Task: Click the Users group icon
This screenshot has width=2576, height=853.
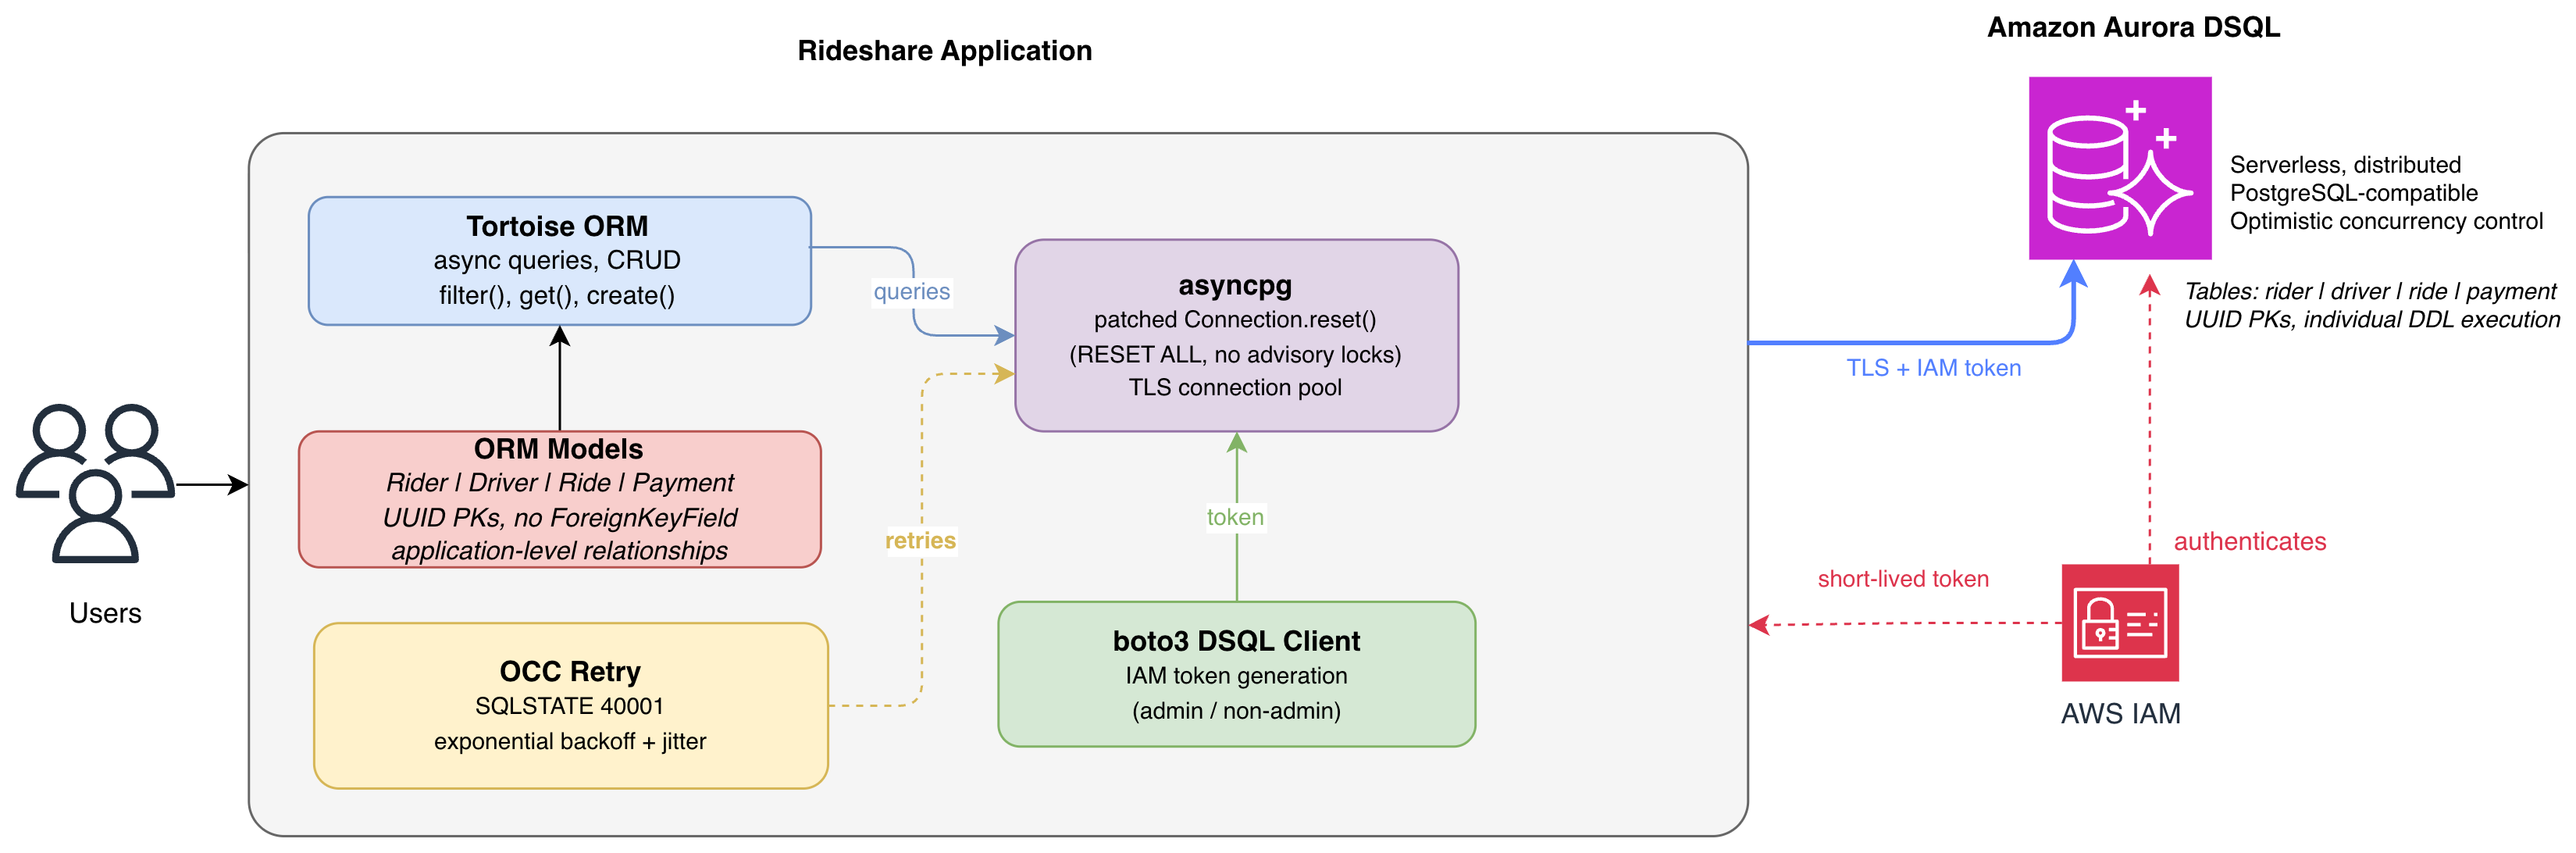Action: pyautogui.click(x=96, y=483)
